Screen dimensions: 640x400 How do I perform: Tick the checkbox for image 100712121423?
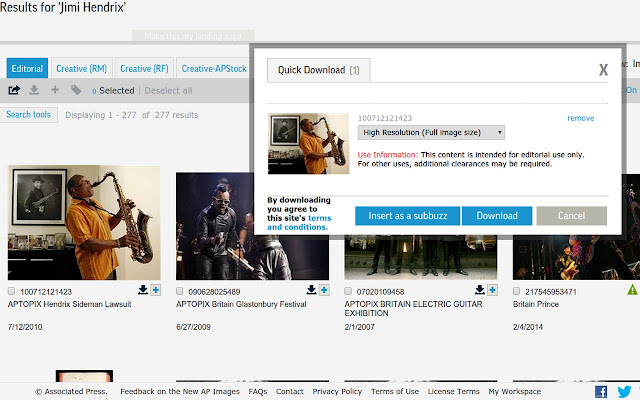tap(11, 291)
